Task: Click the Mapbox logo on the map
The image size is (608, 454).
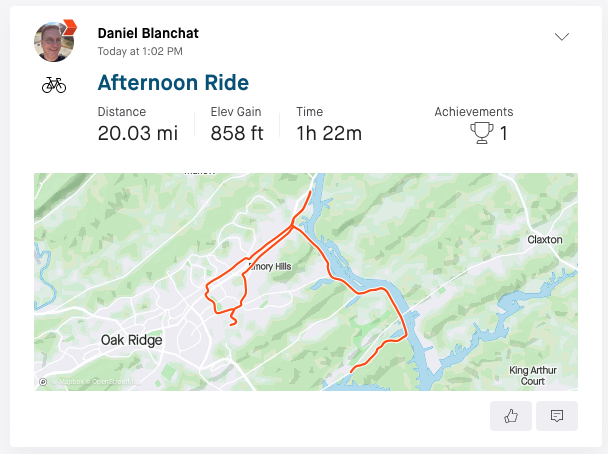Action: click(44, 381)
